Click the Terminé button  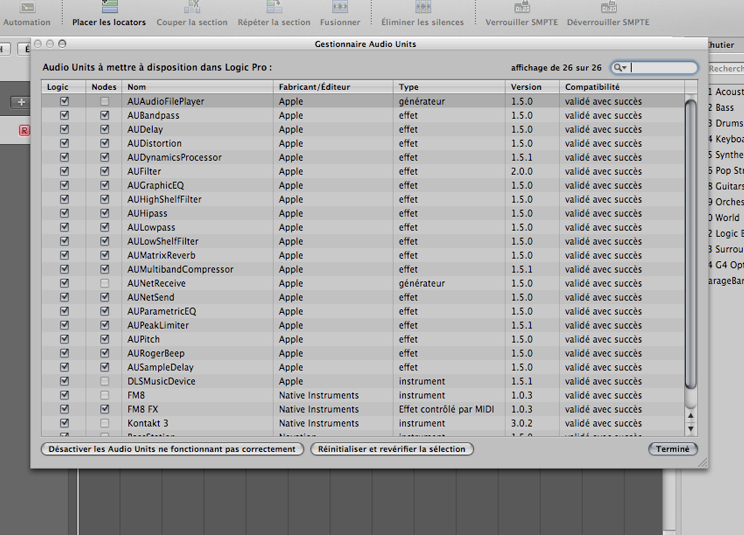click(673, 449)
